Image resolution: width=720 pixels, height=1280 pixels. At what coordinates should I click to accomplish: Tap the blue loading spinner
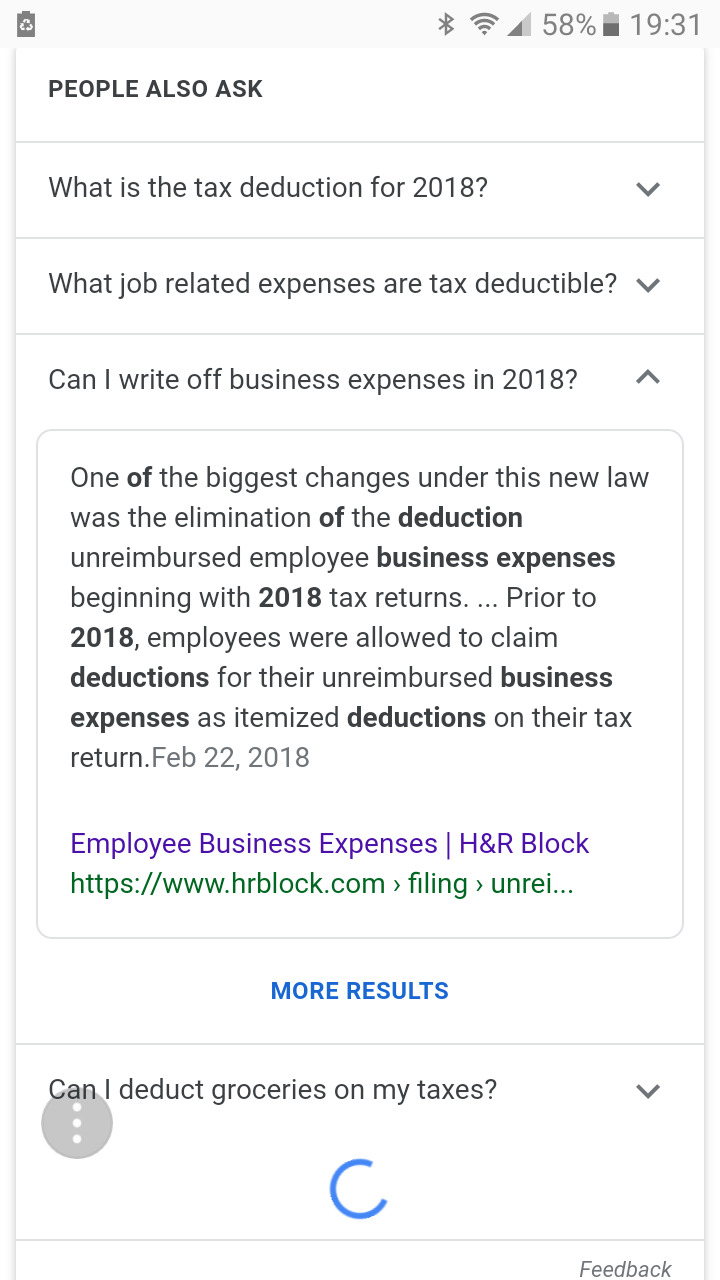click(x=359, y=1188)
